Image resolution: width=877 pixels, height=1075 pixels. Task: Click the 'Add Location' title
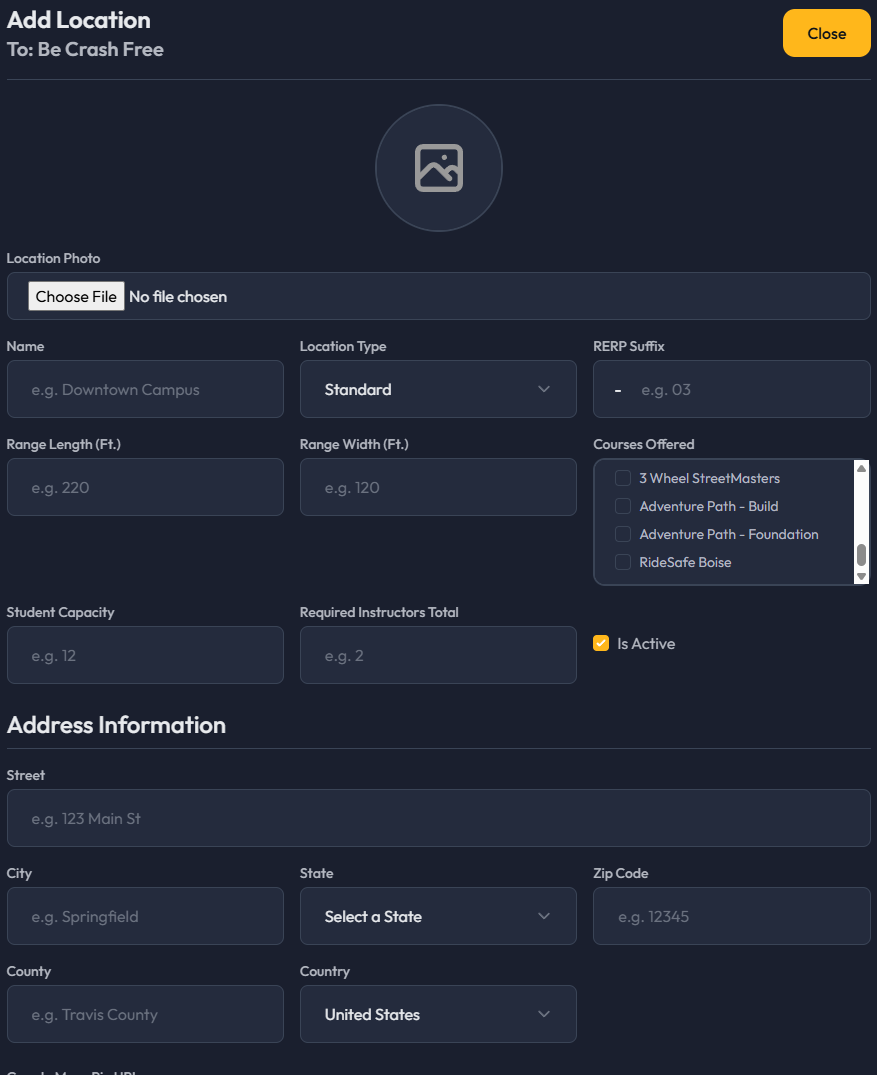(x=79, y=20)
